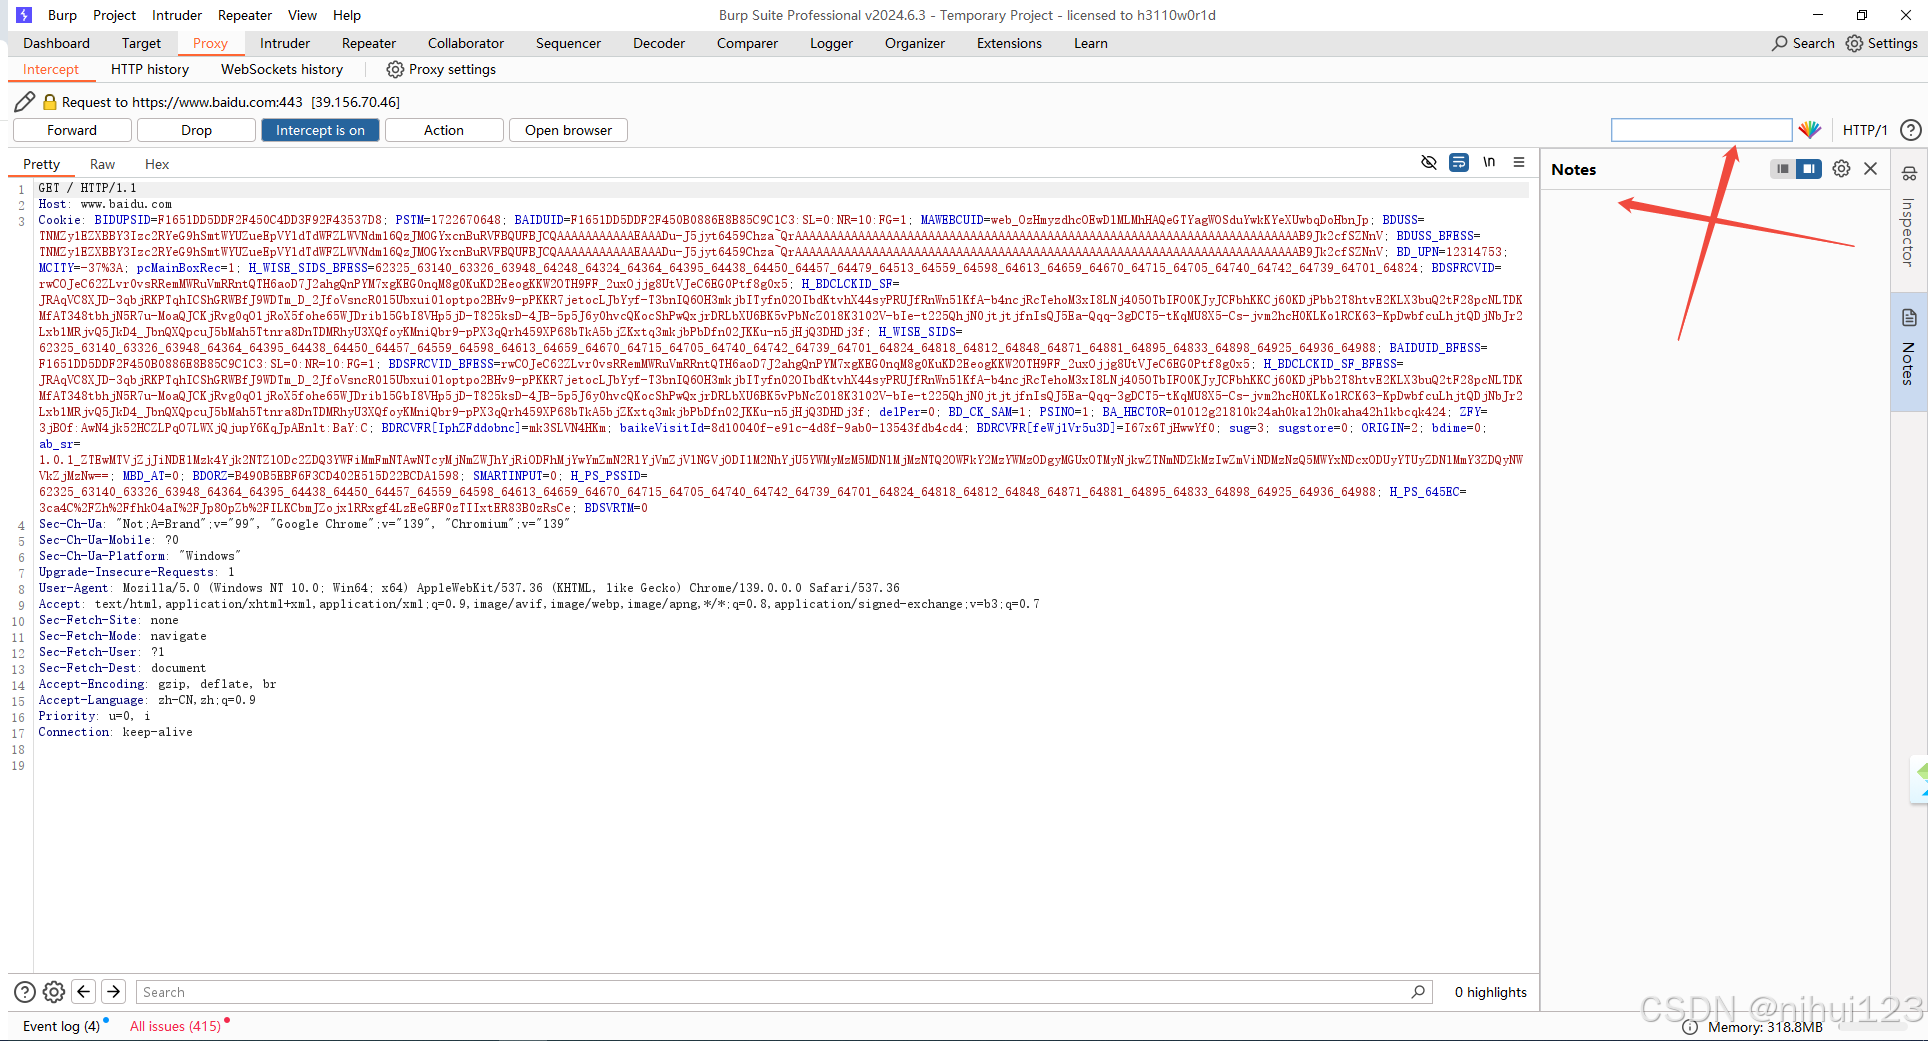Select the left-docked Notes layout icon
Viewport: 1928px width, 1041px height.
1783,169
